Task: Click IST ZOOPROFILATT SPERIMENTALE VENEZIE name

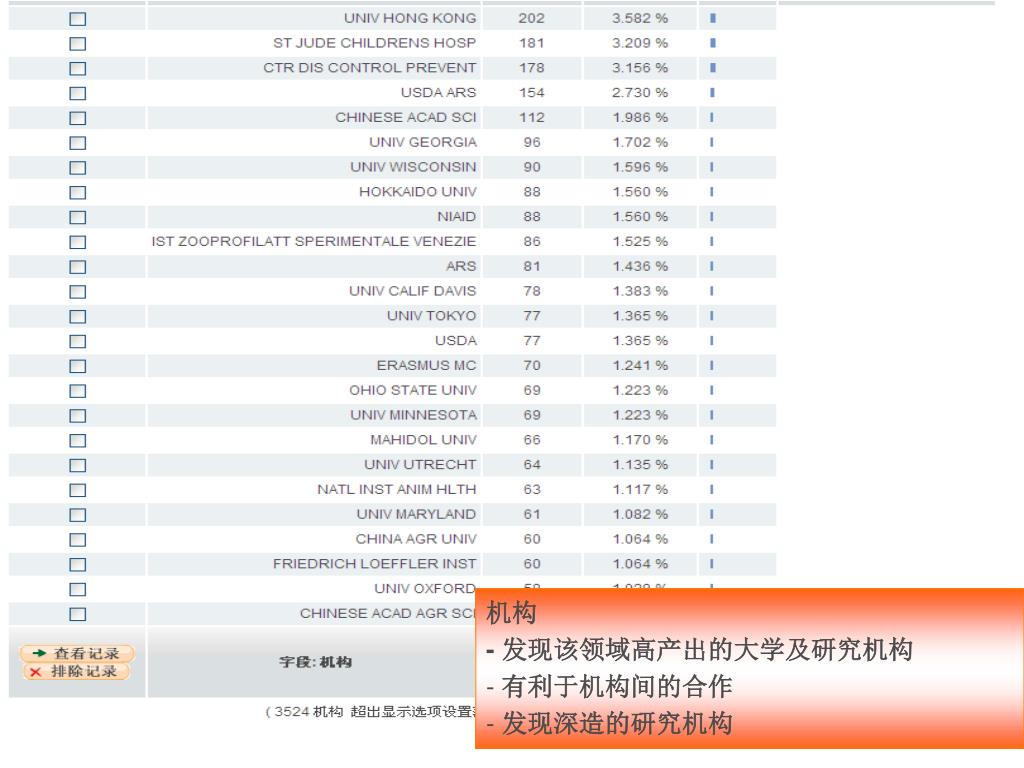Action: click(313, 242)
